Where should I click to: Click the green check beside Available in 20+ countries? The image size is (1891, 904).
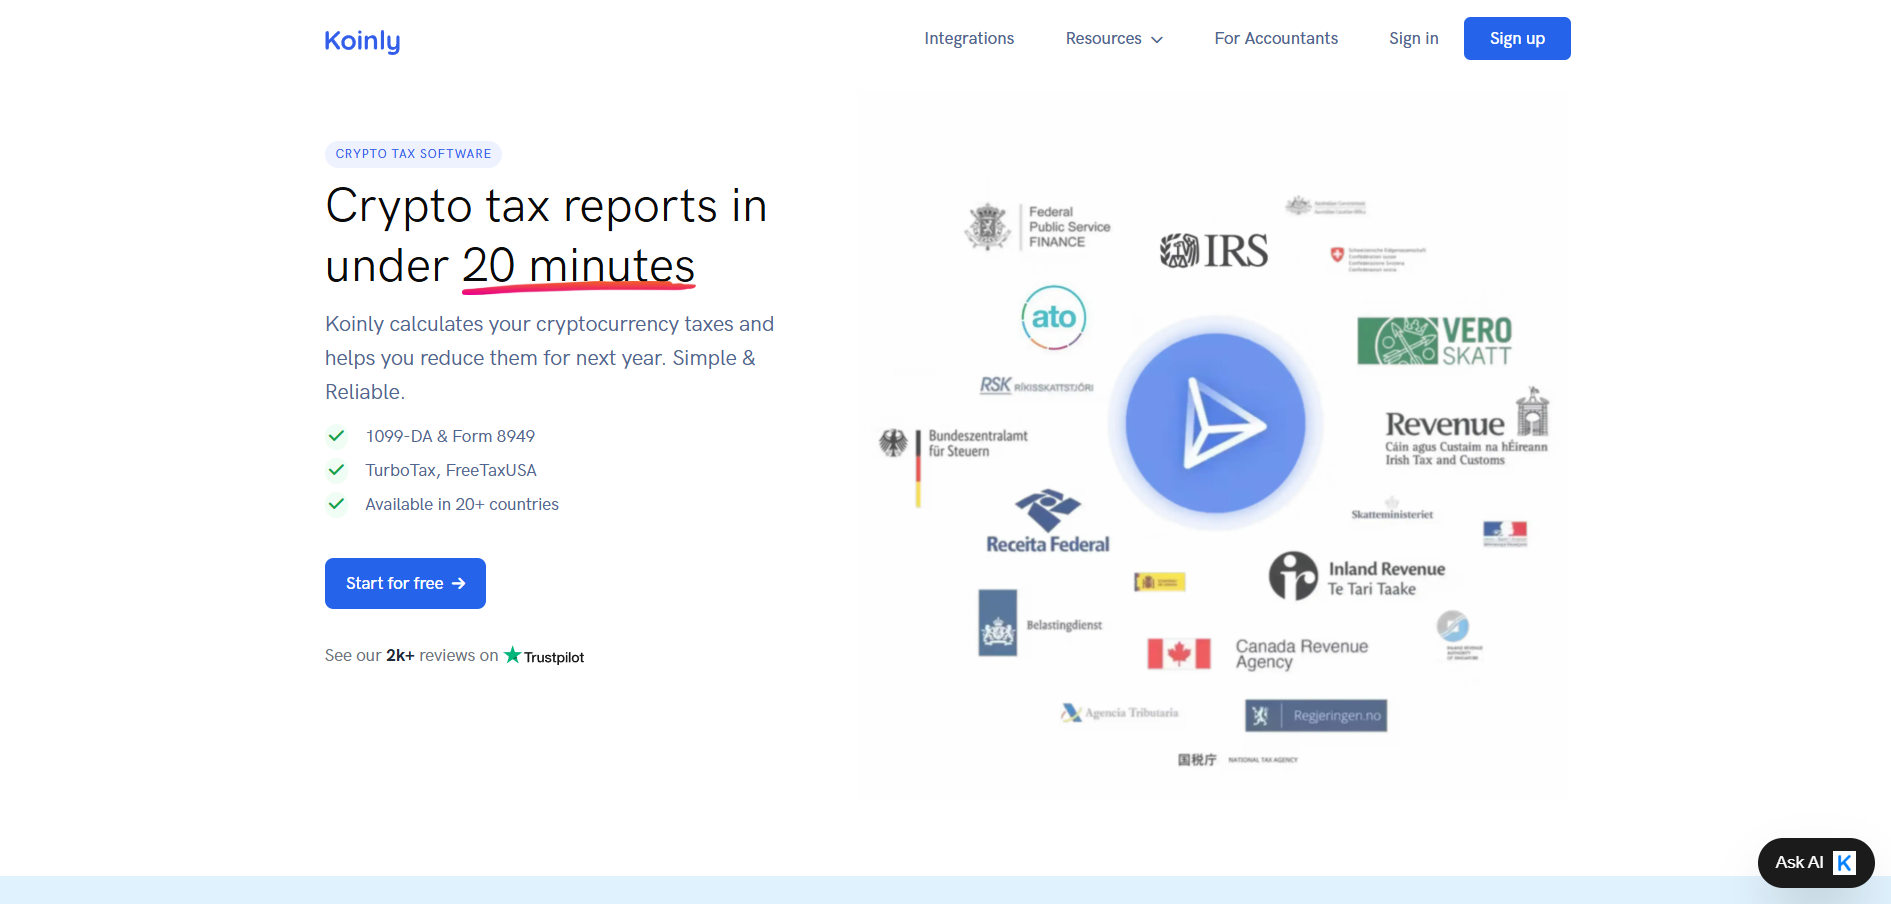tap(337, 504)
